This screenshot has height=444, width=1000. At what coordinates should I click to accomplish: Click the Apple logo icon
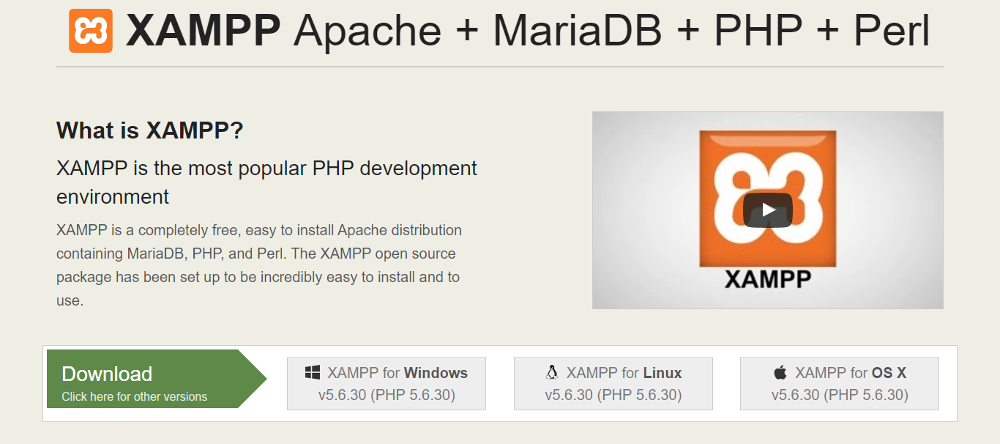781,373
